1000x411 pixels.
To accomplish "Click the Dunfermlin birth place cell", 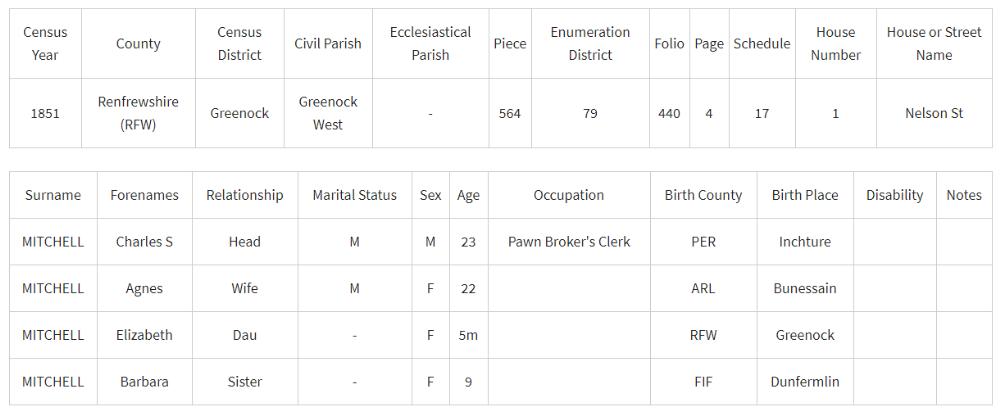I will pos(804,381).
